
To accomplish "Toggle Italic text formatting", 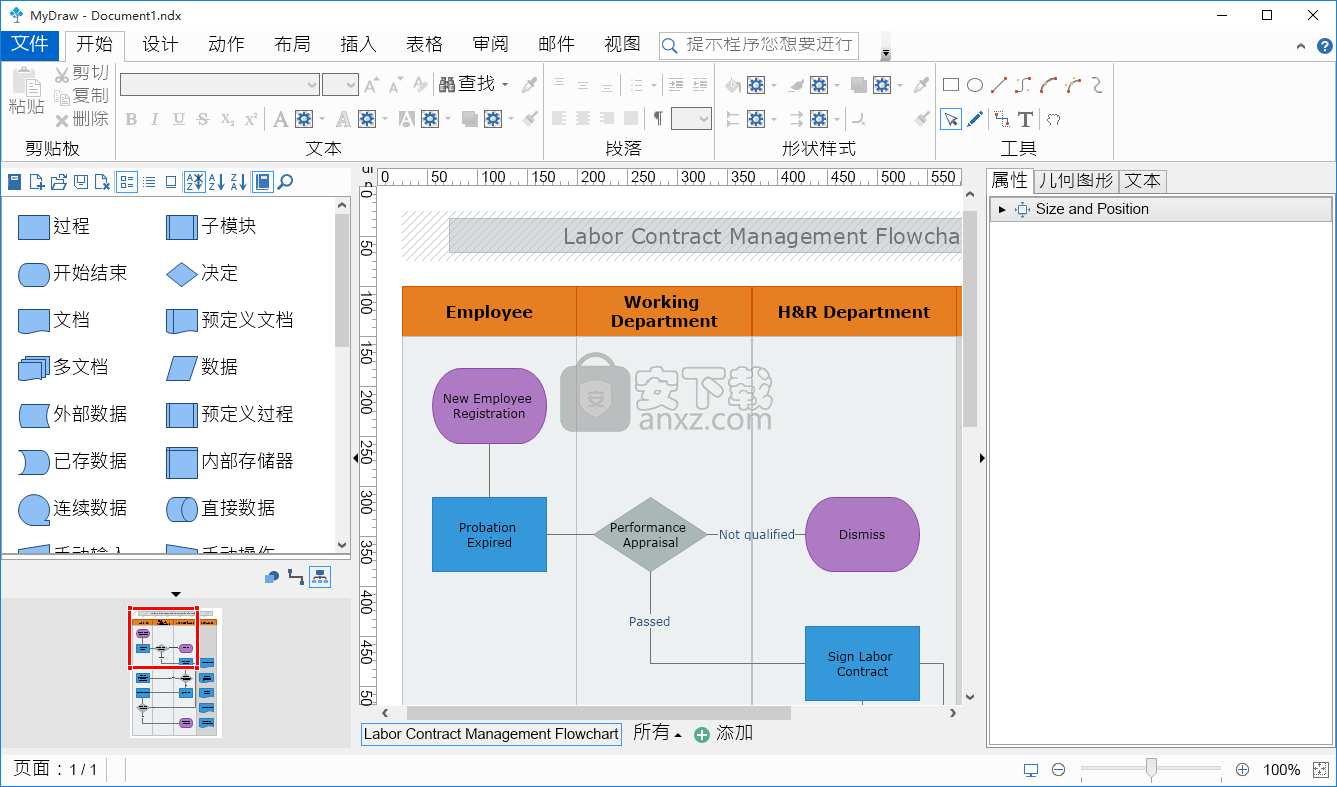I will tap(154, 120).
